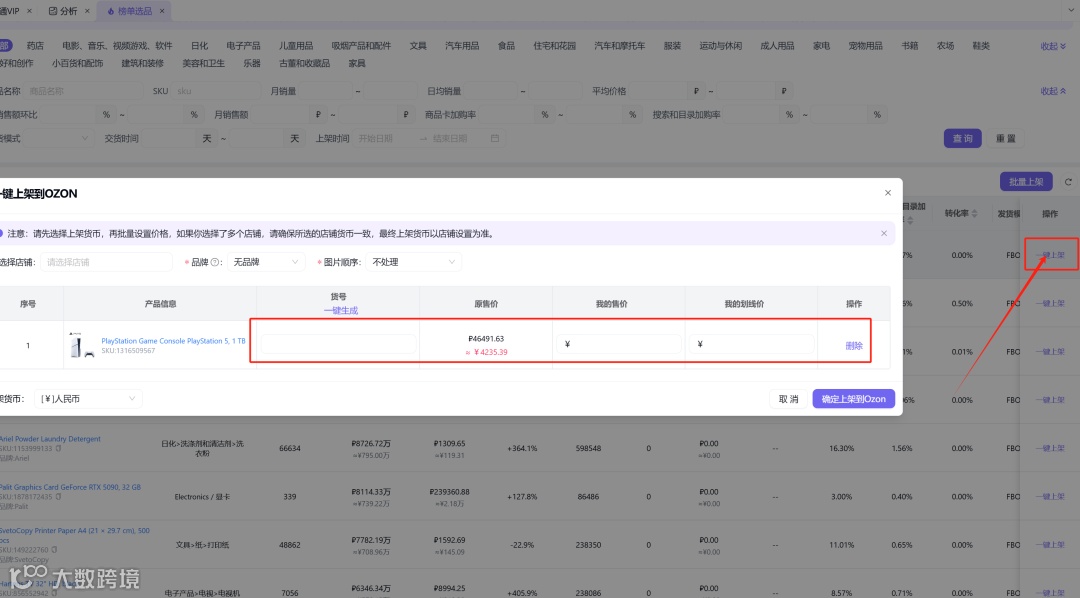Collapse the category list with 收起
The height and width of the screenshot is (598, 1080).
[1053, 46]
